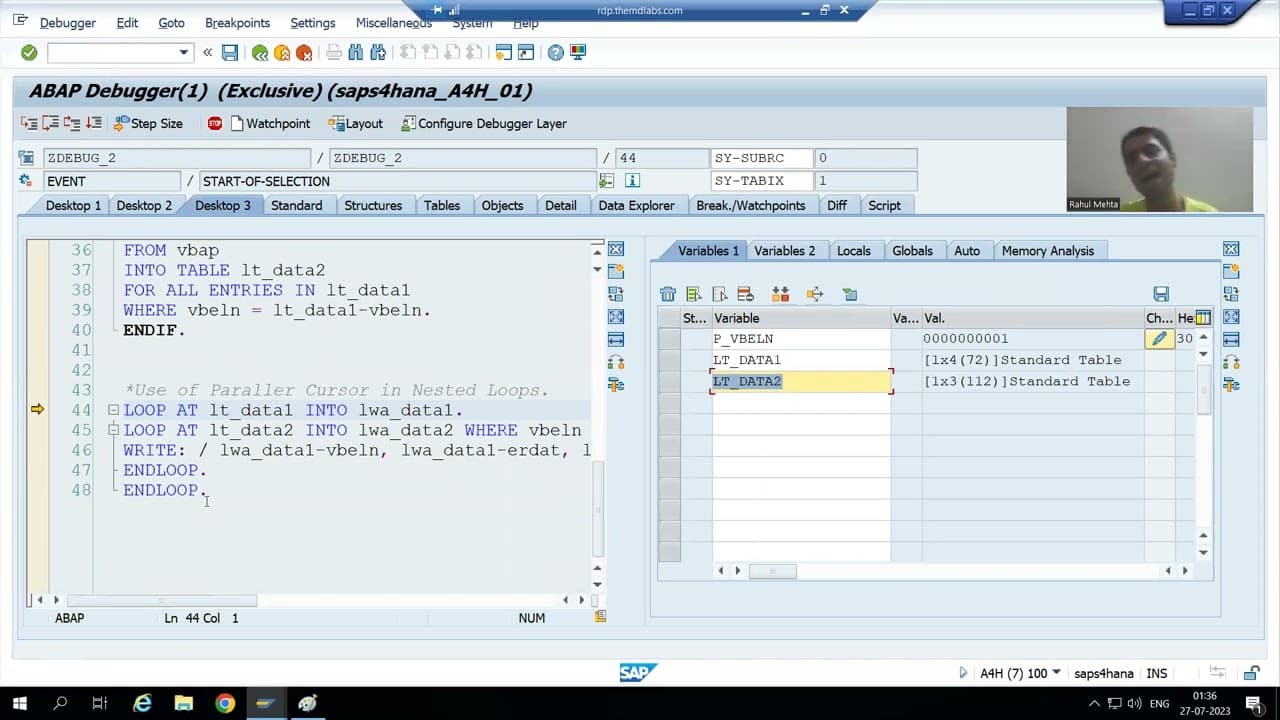1280x720 pixels.
Task: Switch to the Script tab
Action: (885, 205)
